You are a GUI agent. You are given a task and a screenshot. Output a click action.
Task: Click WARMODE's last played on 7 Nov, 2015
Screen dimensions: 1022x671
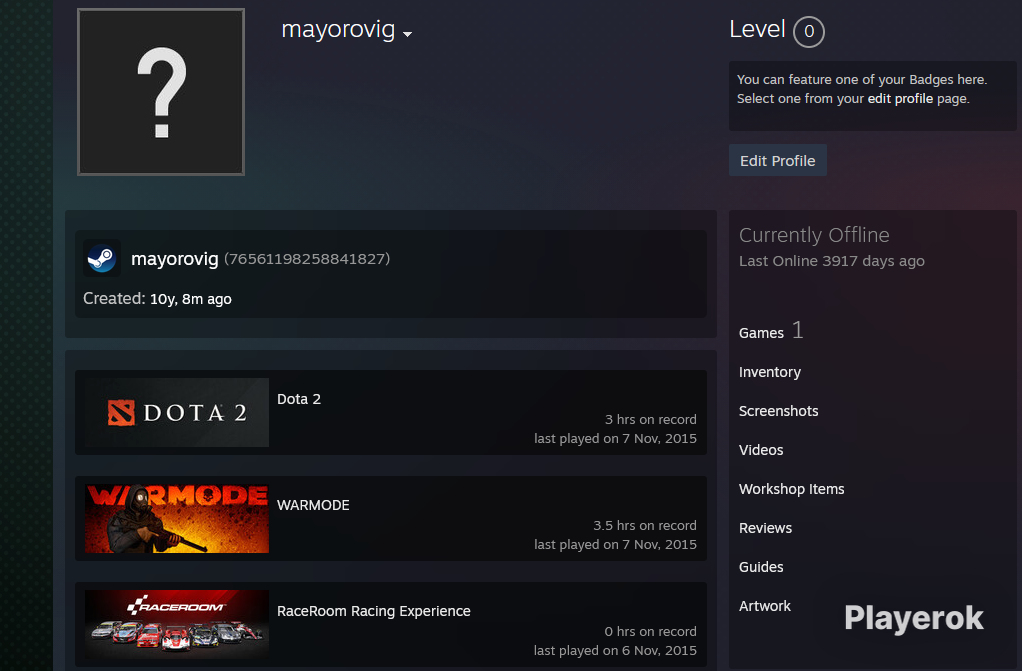click(615, 544)
